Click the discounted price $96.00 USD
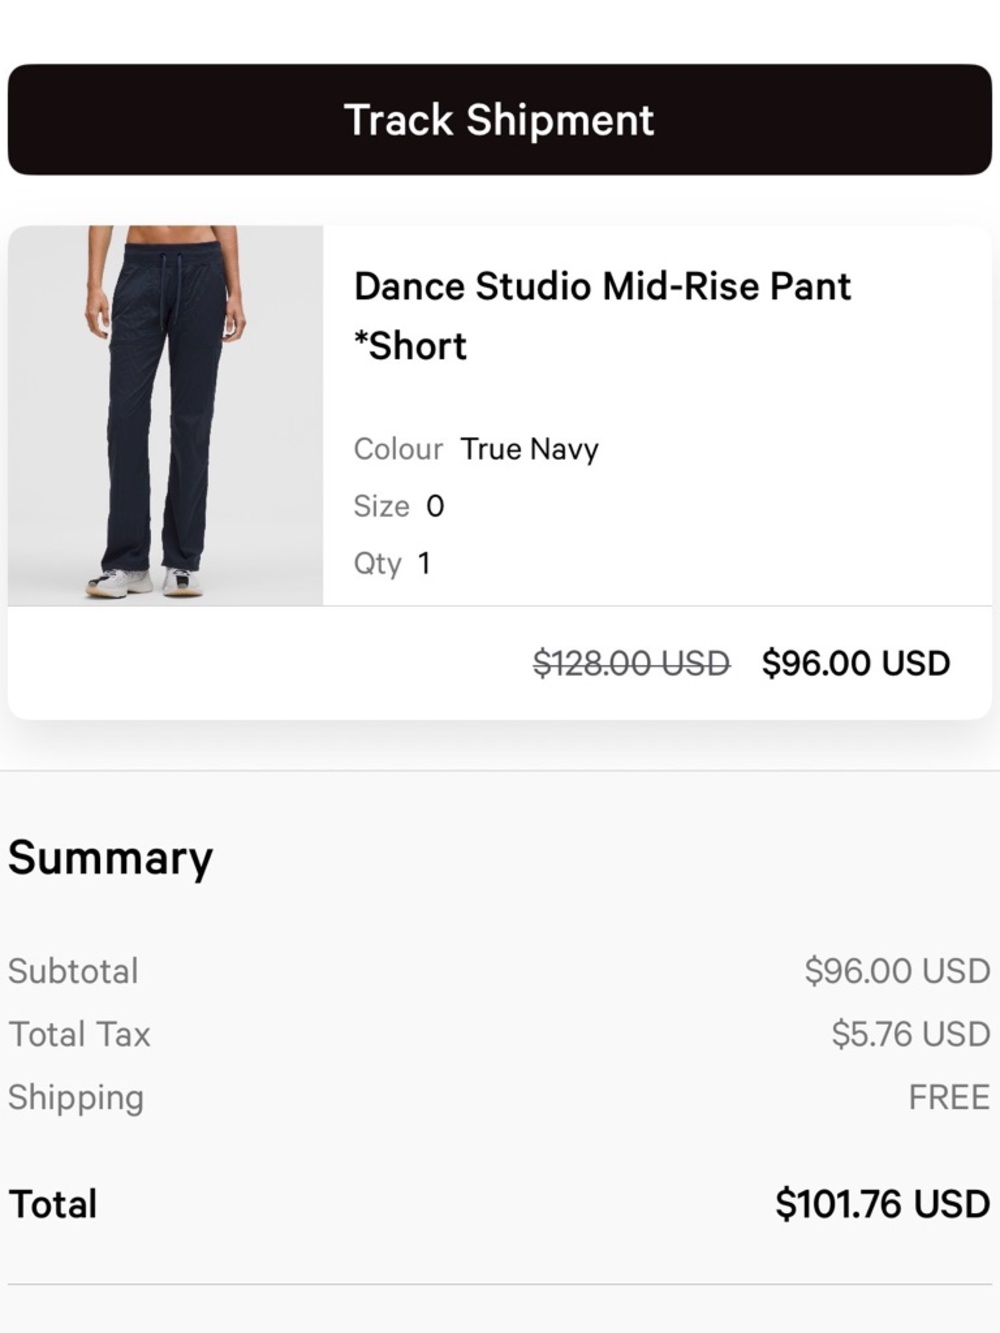 pos(856,662)
